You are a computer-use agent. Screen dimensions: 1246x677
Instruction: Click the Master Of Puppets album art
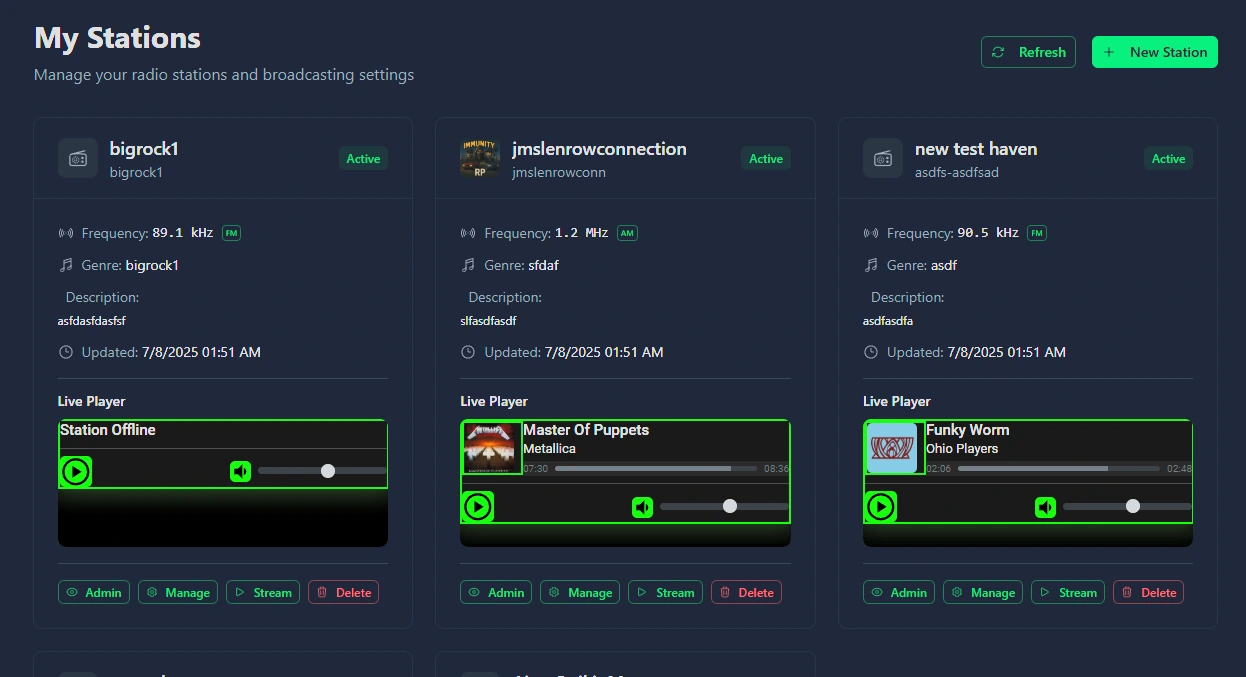(492, 448)
